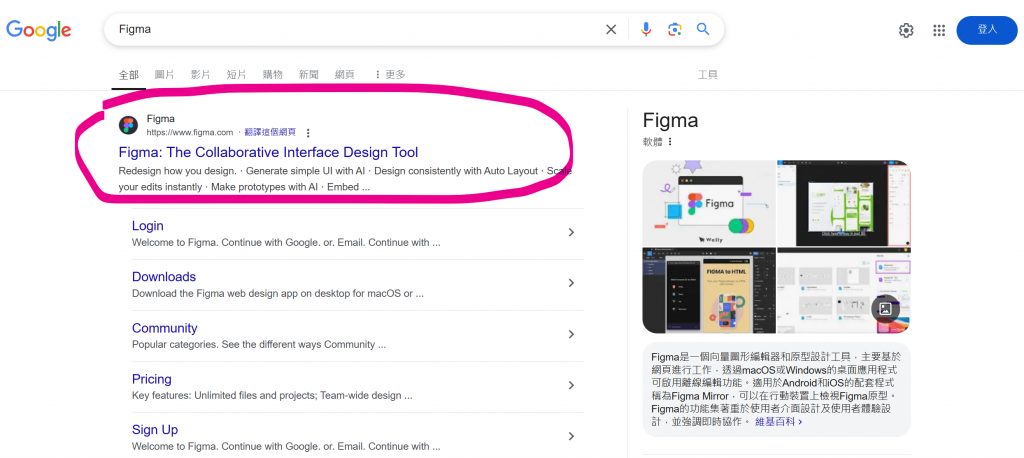Click the Figma是一個向量圖形編輯器 description
The height and width of the screenshot is (458, 1024).
[776, 389]
